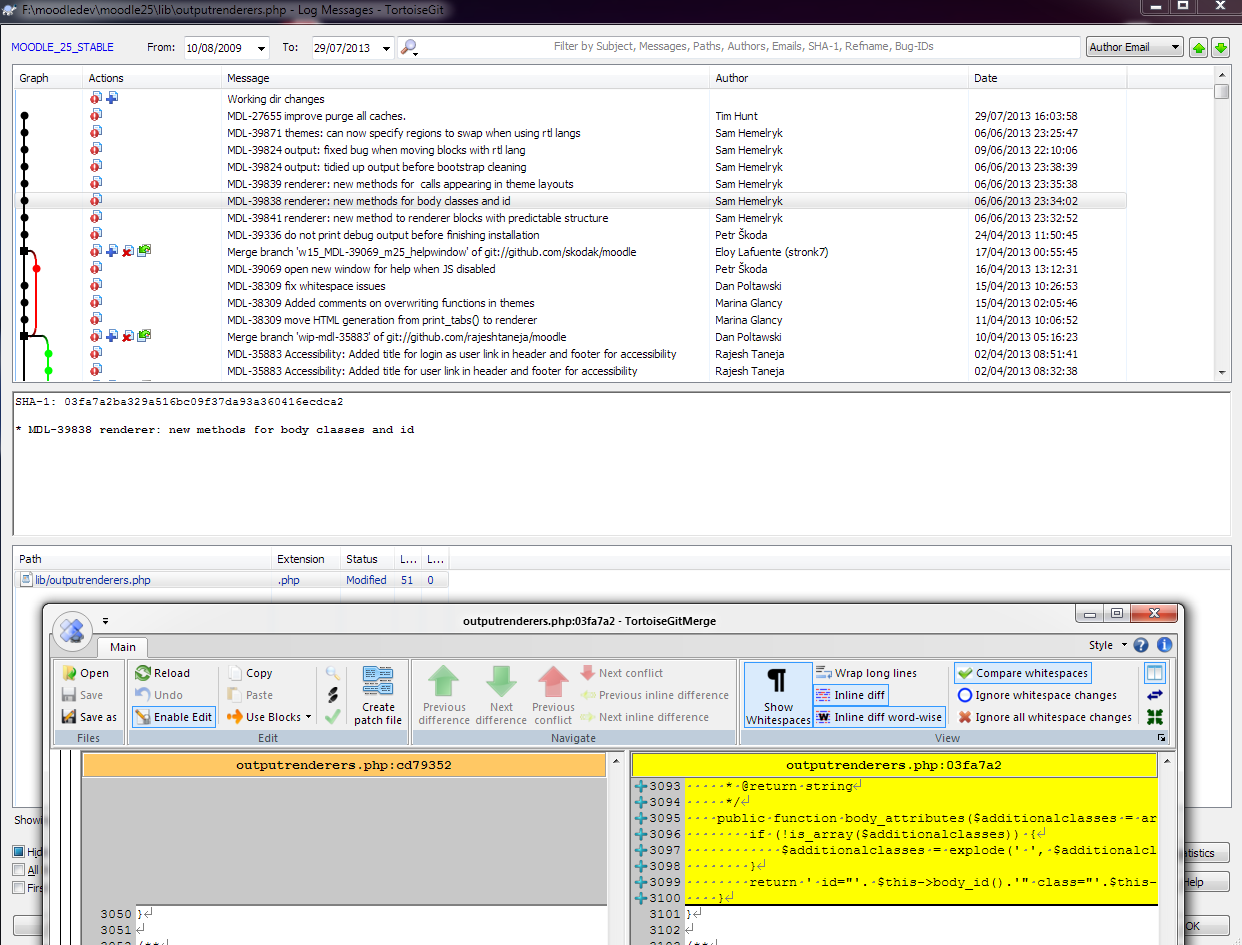1242x945 pixels.
Task: Click the search filter magnifier icon
Action: (408, 47)
